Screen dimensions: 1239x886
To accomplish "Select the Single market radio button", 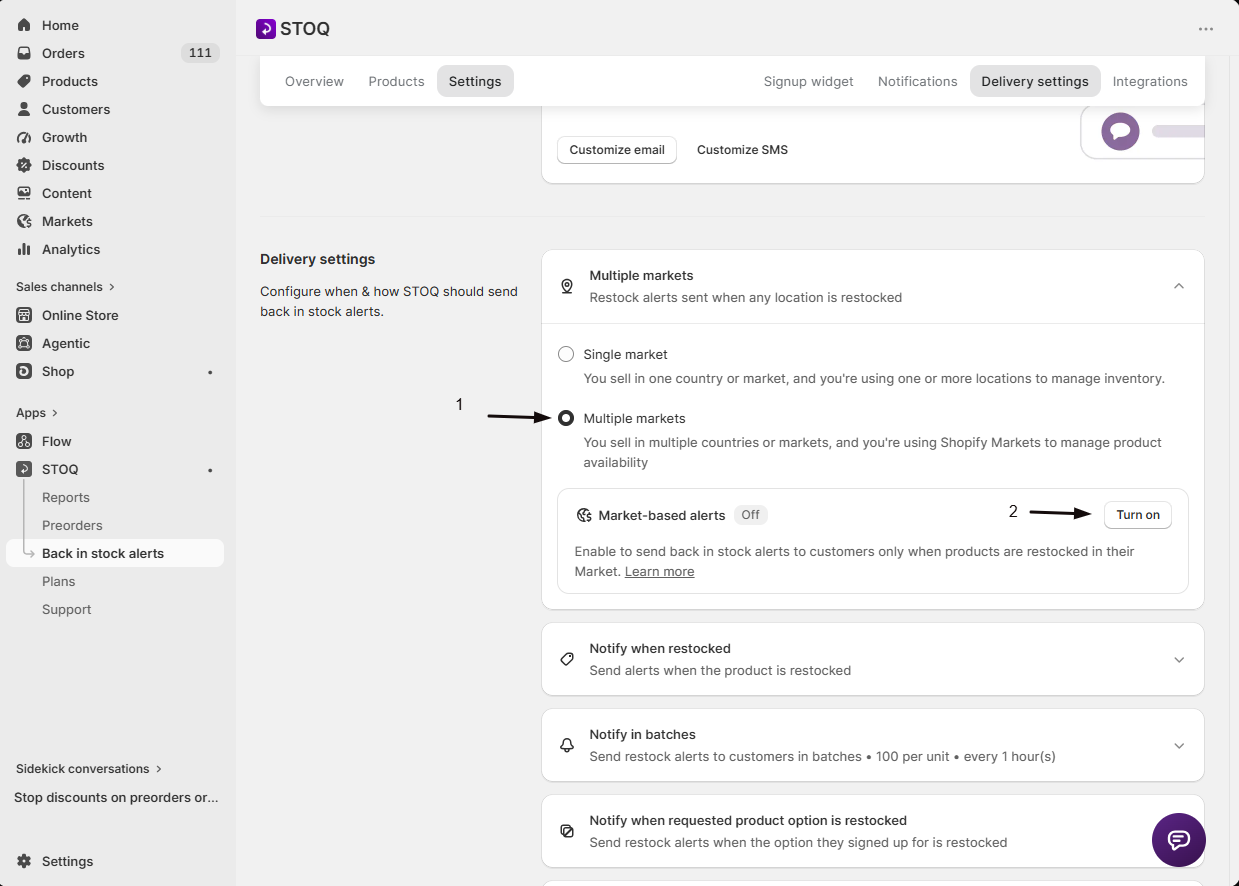I will [x=566, y=354].
